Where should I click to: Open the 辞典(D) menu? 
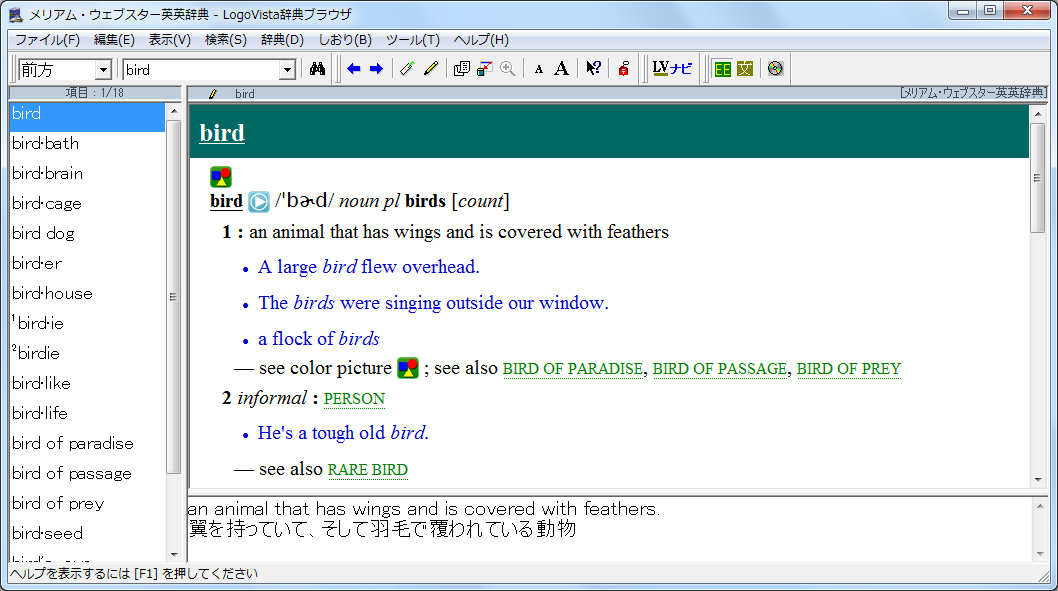282,40
